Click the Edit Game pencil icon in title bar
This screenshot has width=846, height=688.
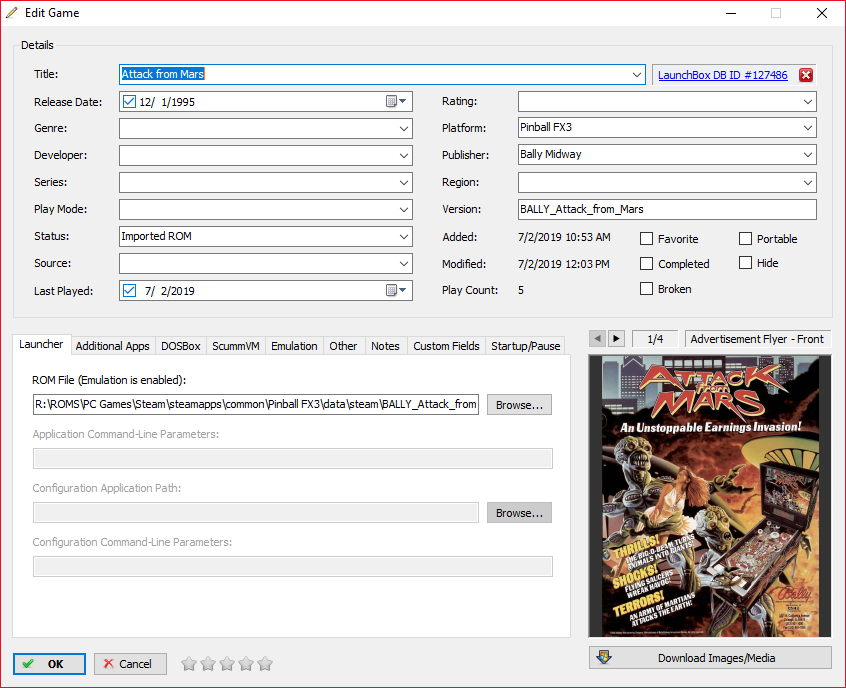click(x=12, y=12)
